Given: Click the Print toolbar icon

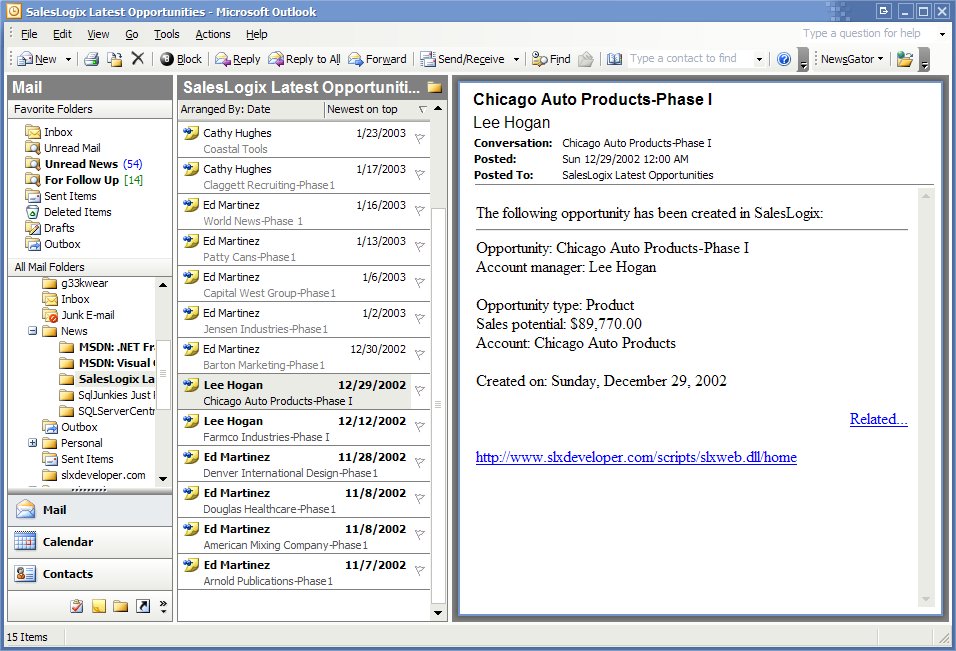Looking at the screenshot, I should [x=91, y=59].
